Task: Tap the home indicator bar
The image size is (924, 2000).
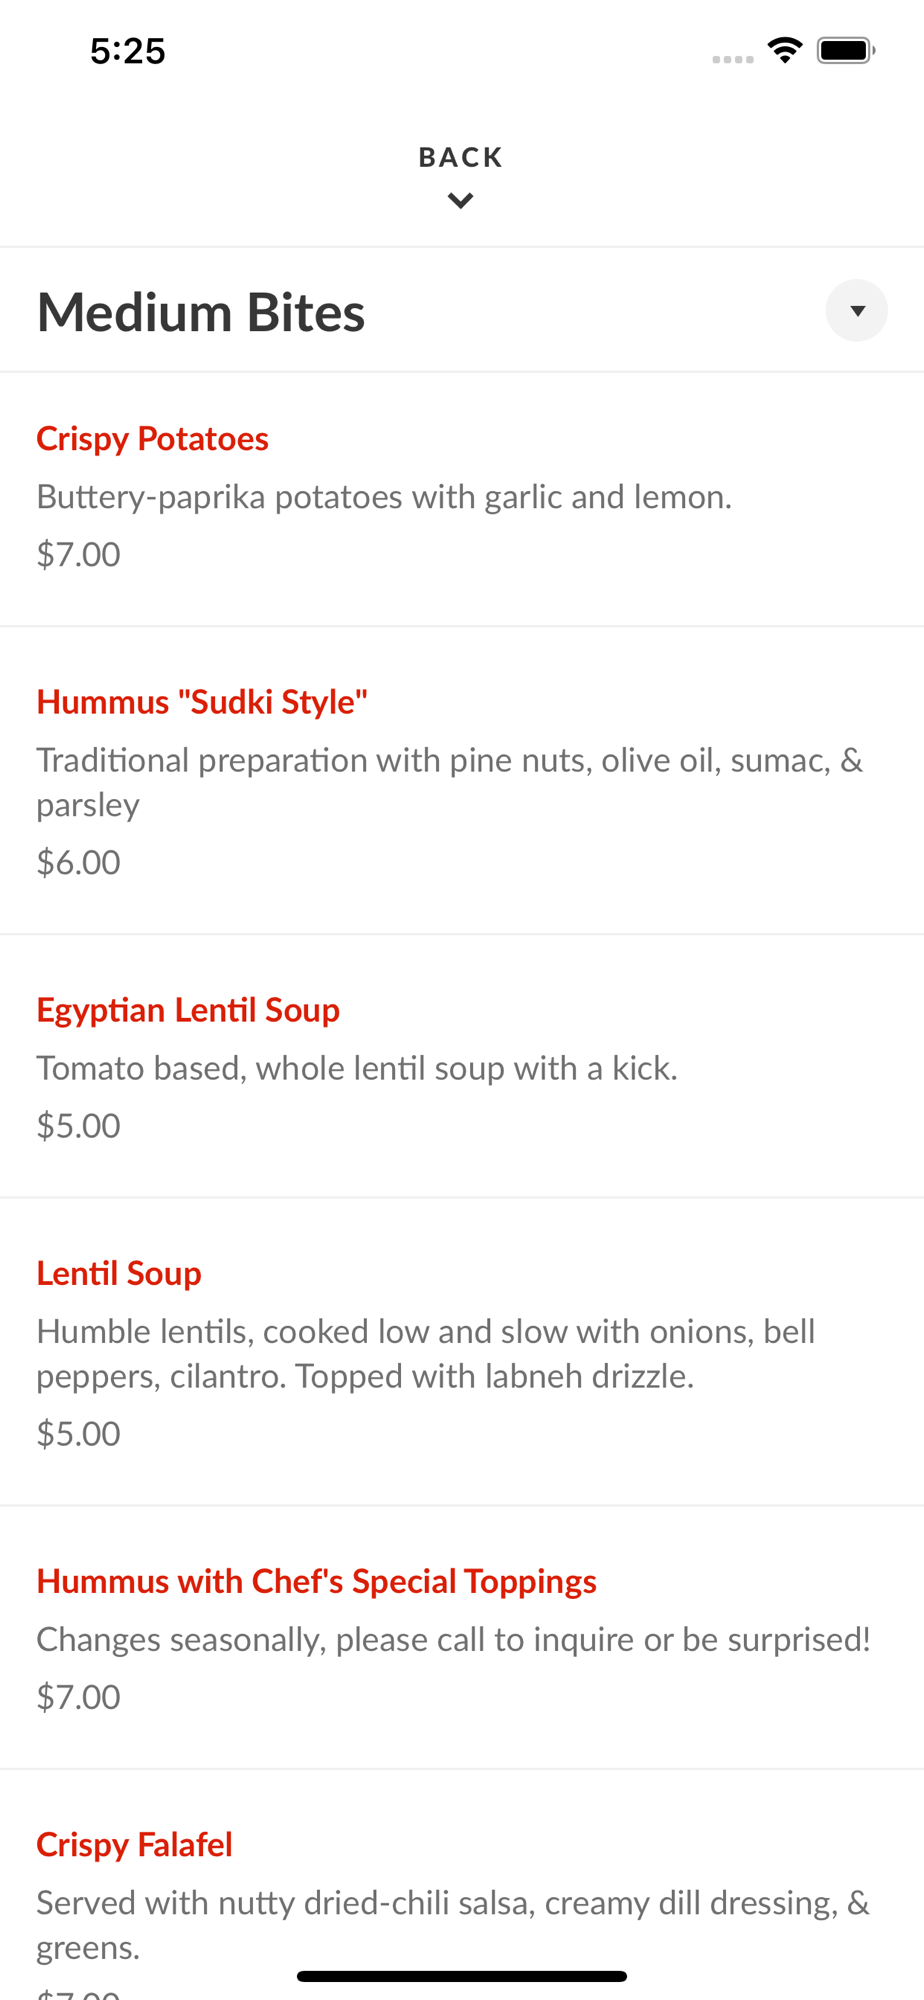Action: point(462,1976)
